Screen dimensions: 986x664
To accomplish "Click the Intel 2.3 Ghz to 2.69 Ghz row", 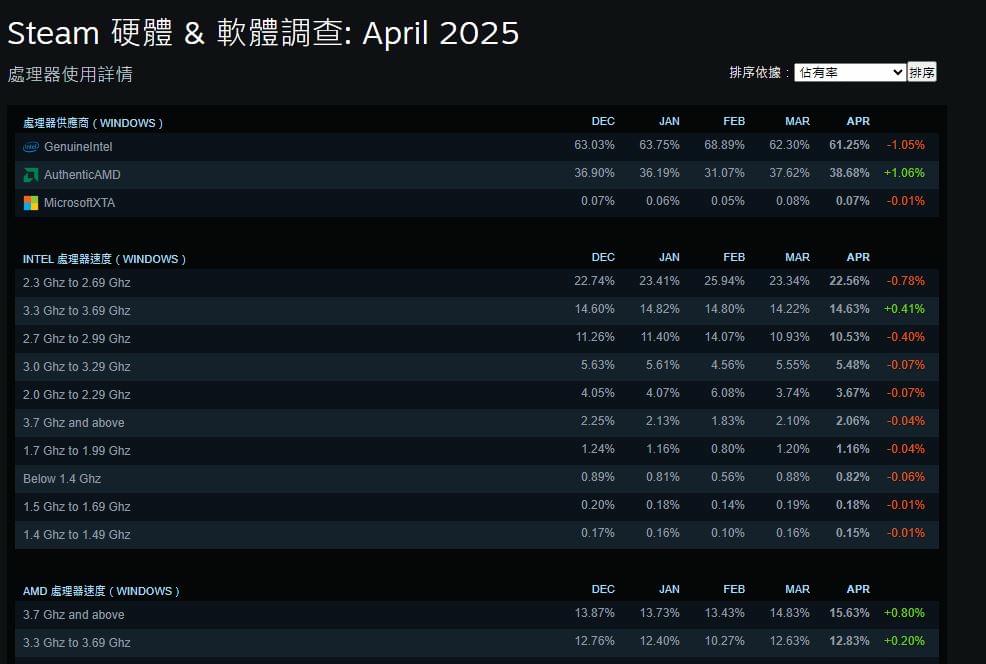I will click(477, 282).
